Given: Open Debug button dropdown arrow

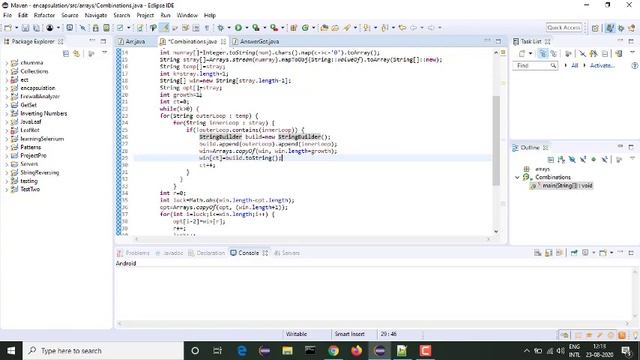Looking at the screenshot, I should [229, 28].
